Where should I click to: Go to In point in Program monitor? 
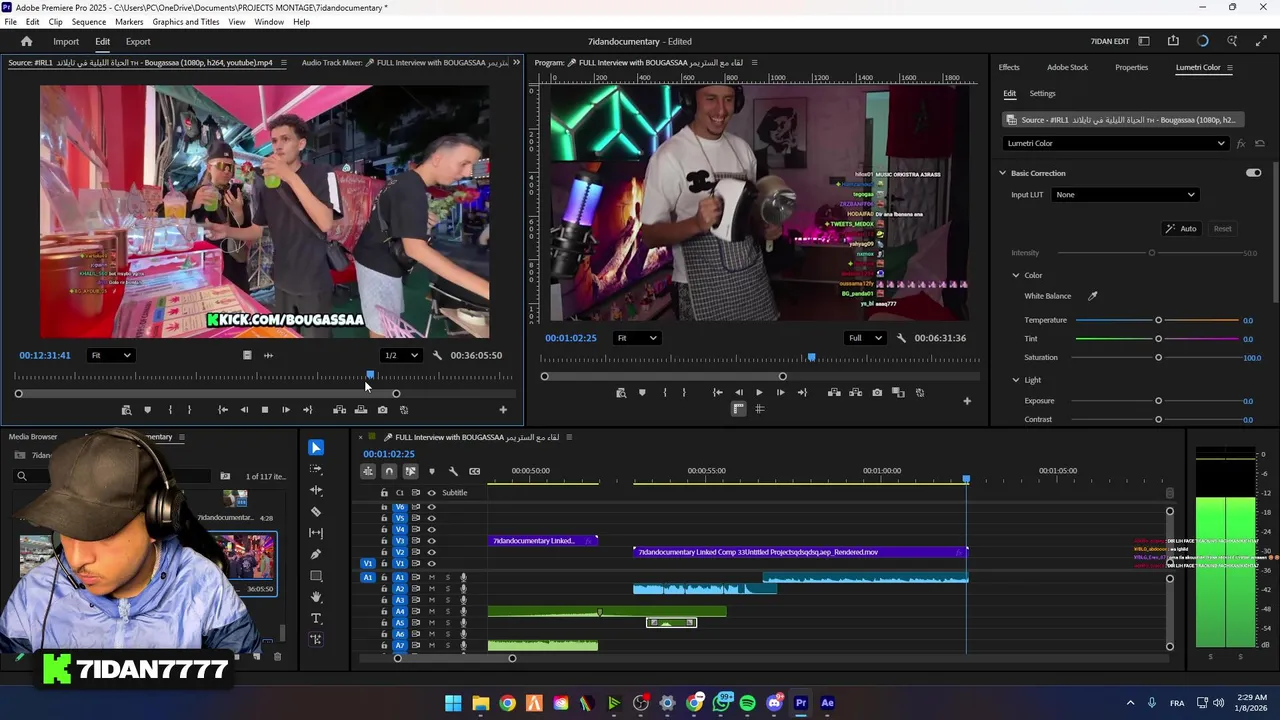point(717,393)
